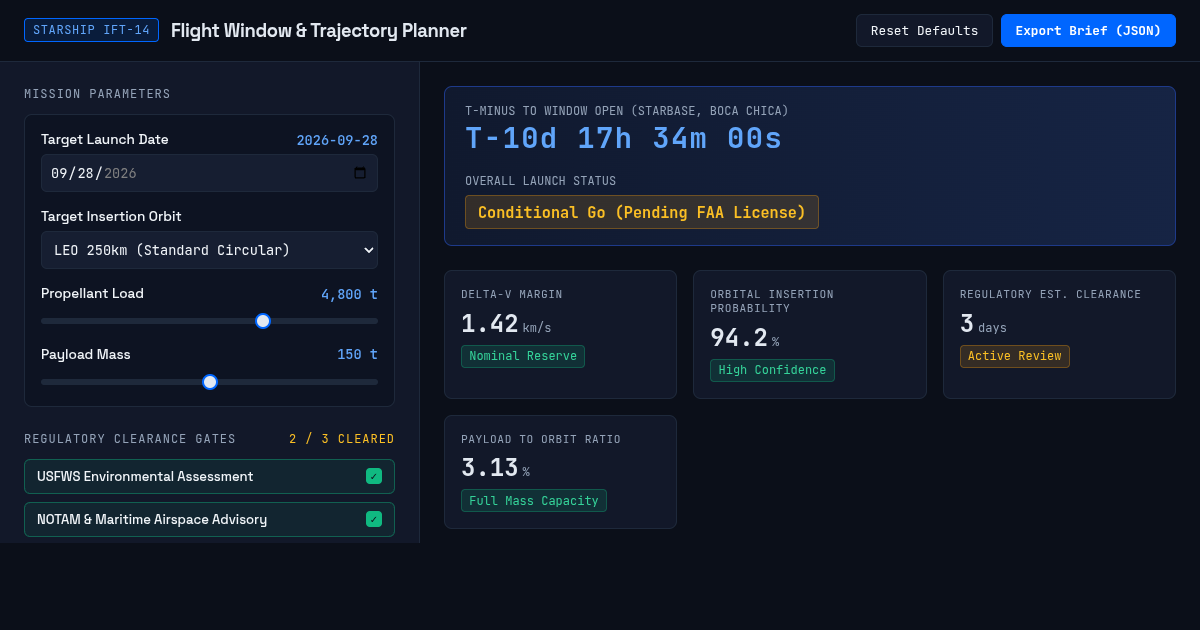Click the STARSHIP IFT-14 badge
The height and width of the screenshot is (630, 1200).
point(91,30)
